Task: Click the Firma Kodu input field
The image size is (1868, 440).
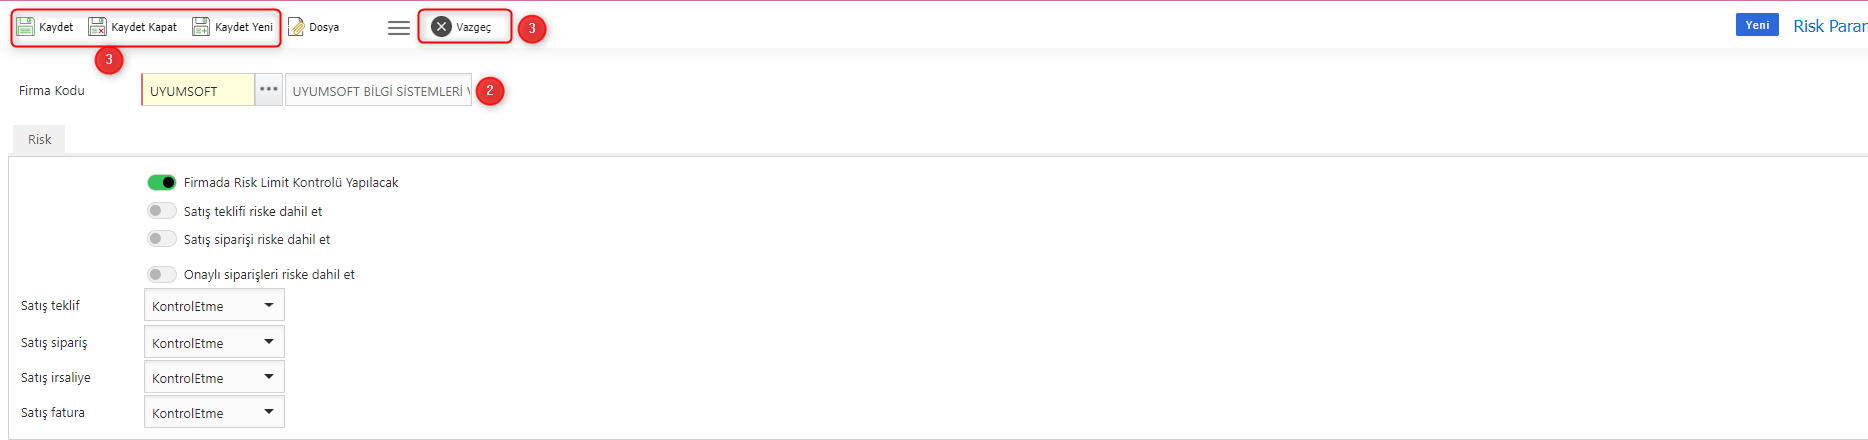Action: click(198, 90)
